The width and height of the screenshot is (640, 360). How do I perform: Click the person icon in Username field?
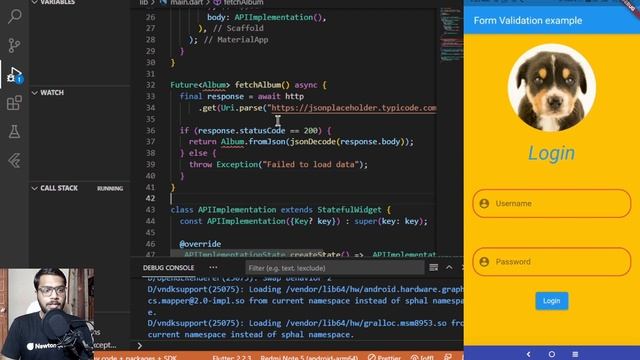click(x=484, y=203)
